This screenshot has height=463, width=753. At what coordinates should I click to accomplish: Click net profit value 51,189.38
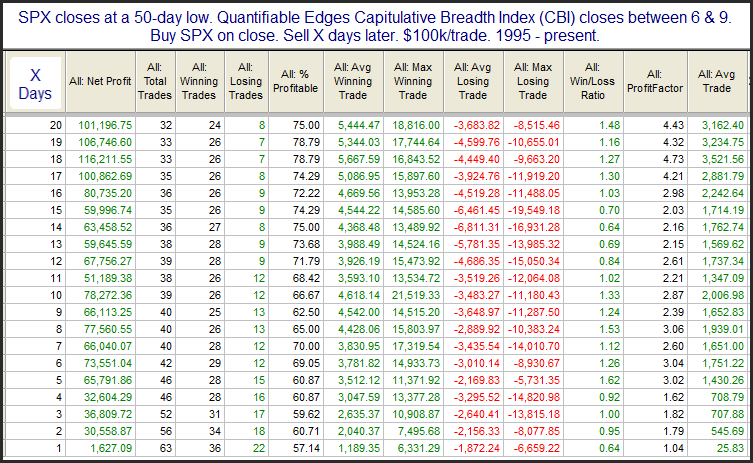(108, 278)
